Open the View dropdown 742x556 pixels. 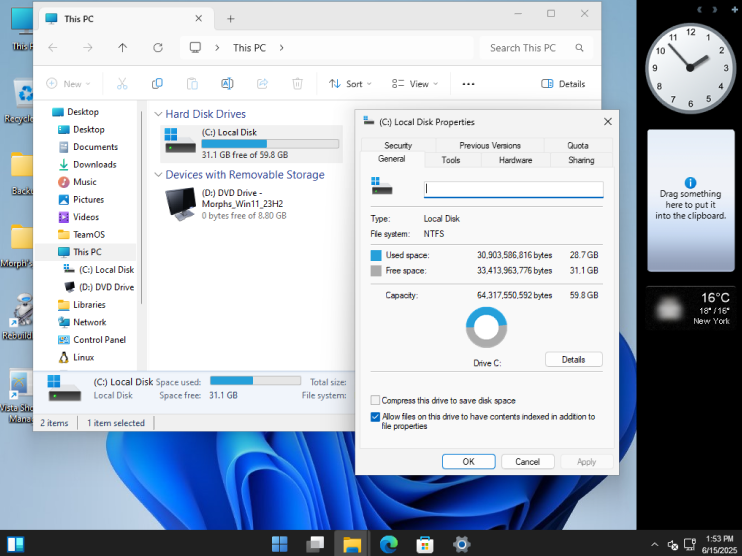coord(415,84)
